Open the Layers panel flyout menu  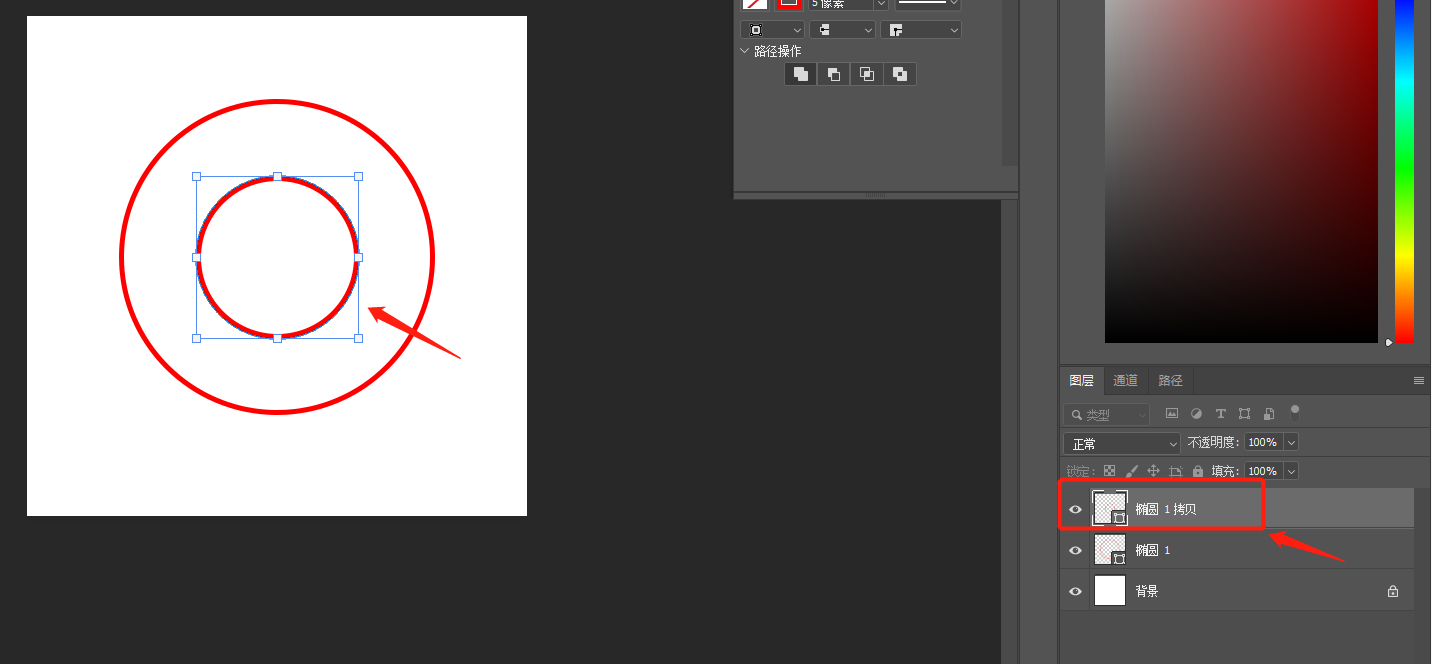tap(1418, 381)
